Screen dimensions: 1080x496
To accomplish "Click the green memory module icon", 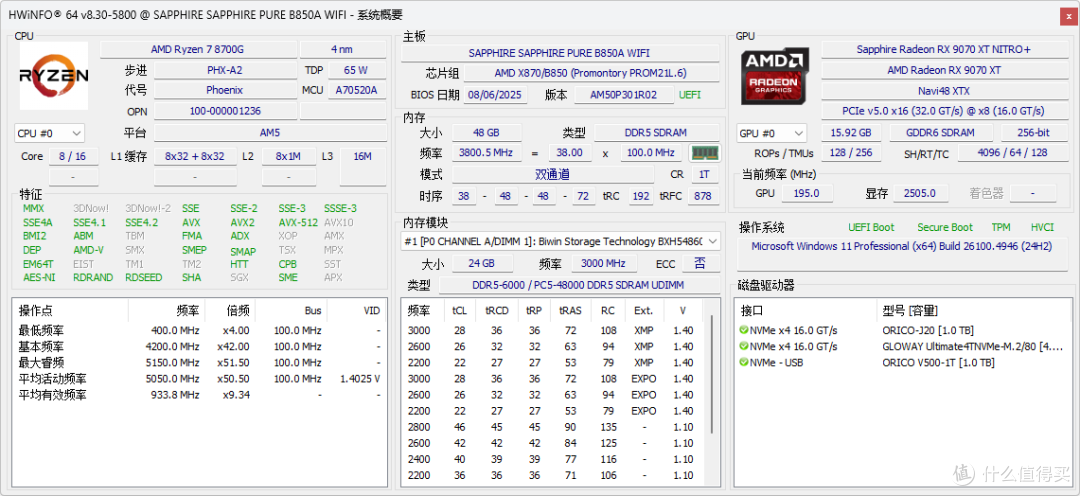I will 705,153.
